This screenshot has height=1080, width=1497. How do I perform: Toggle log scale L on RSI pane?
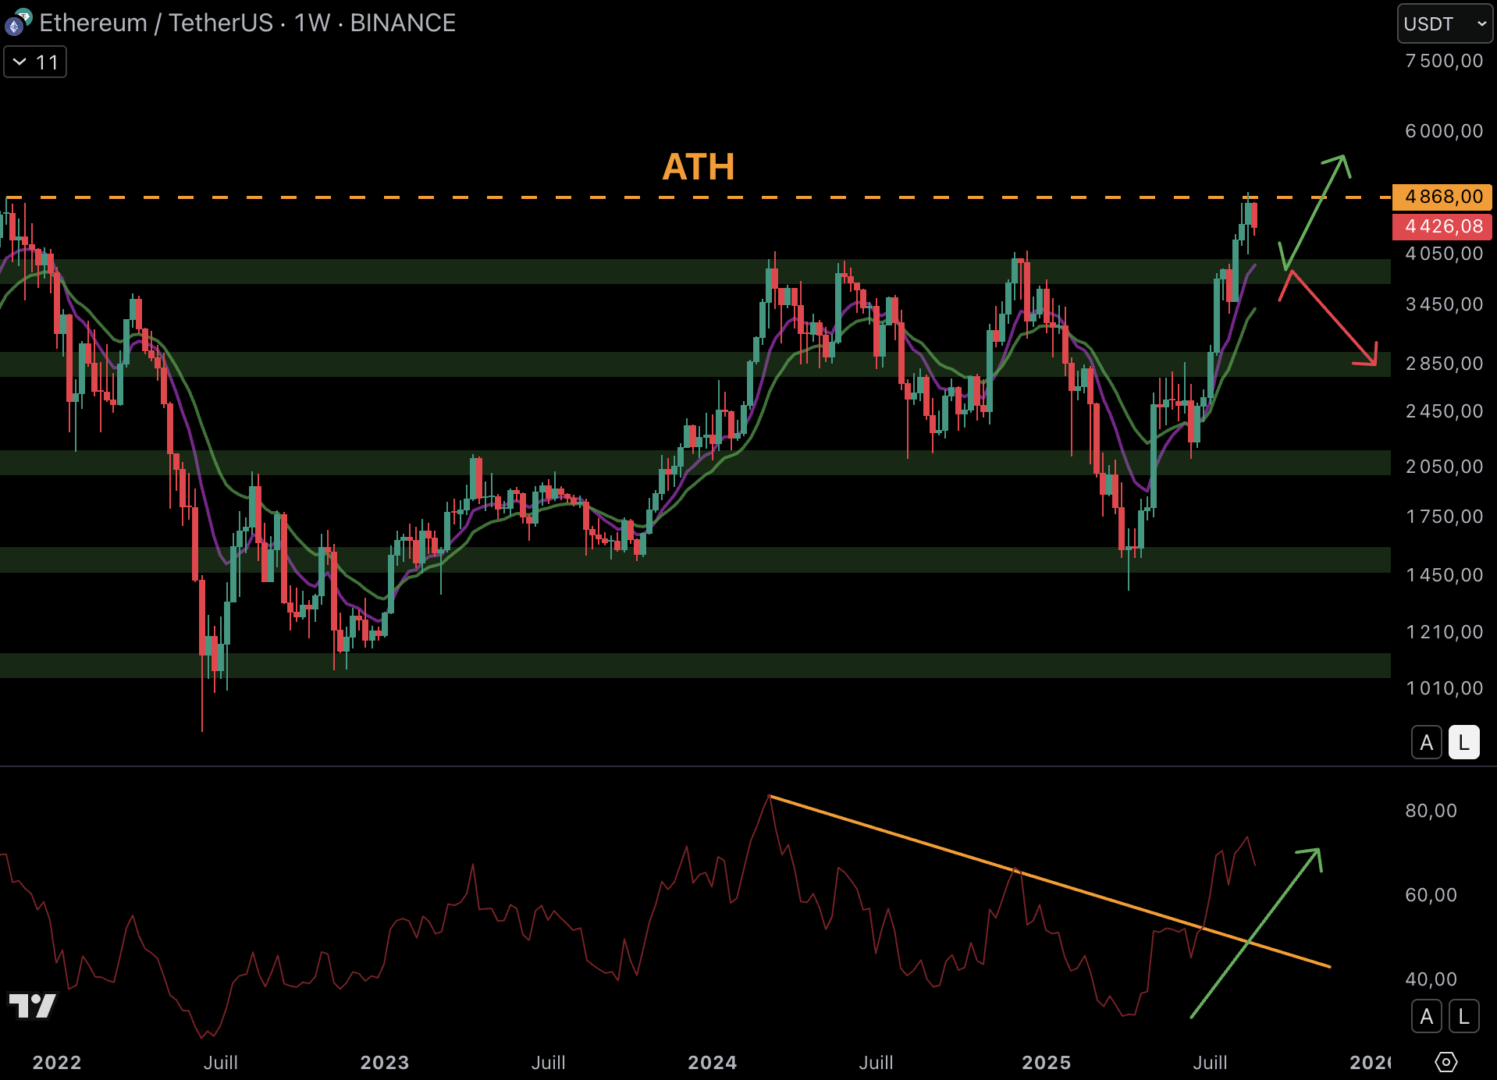pos(1464,1017)
